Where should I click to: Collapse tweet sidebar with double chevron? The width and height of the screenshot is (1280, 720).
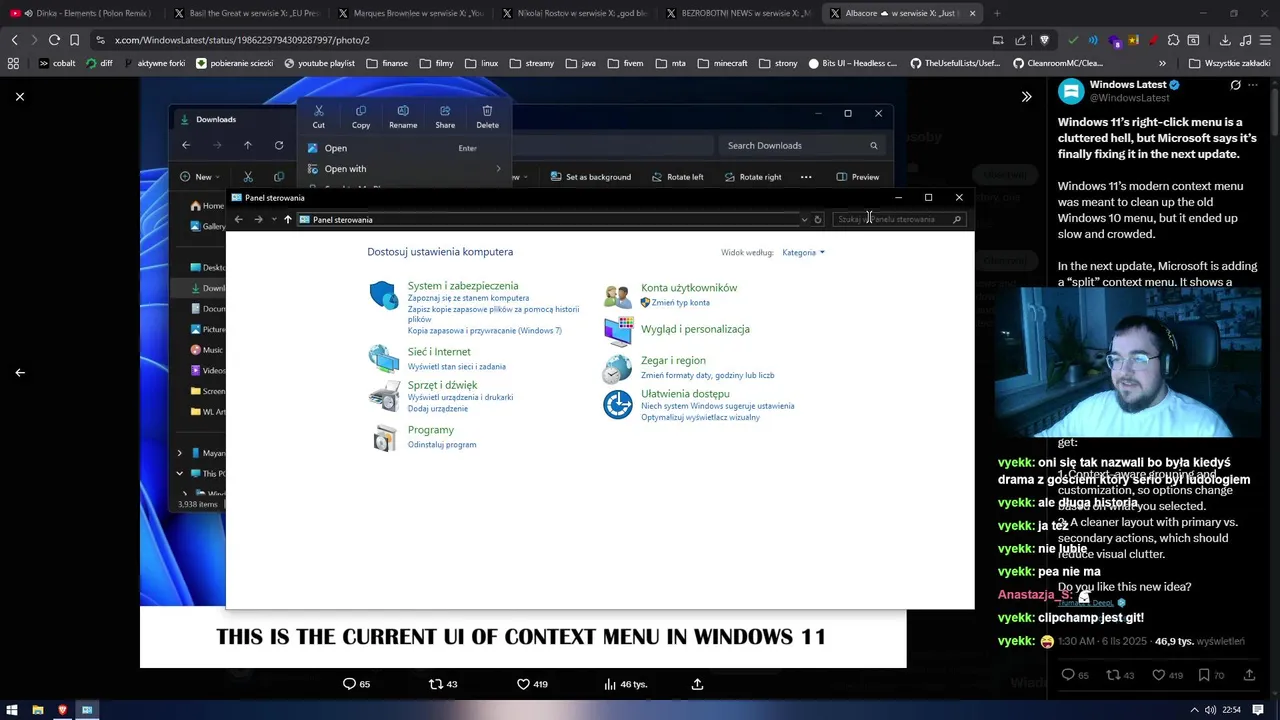(x=1026, y=97)
